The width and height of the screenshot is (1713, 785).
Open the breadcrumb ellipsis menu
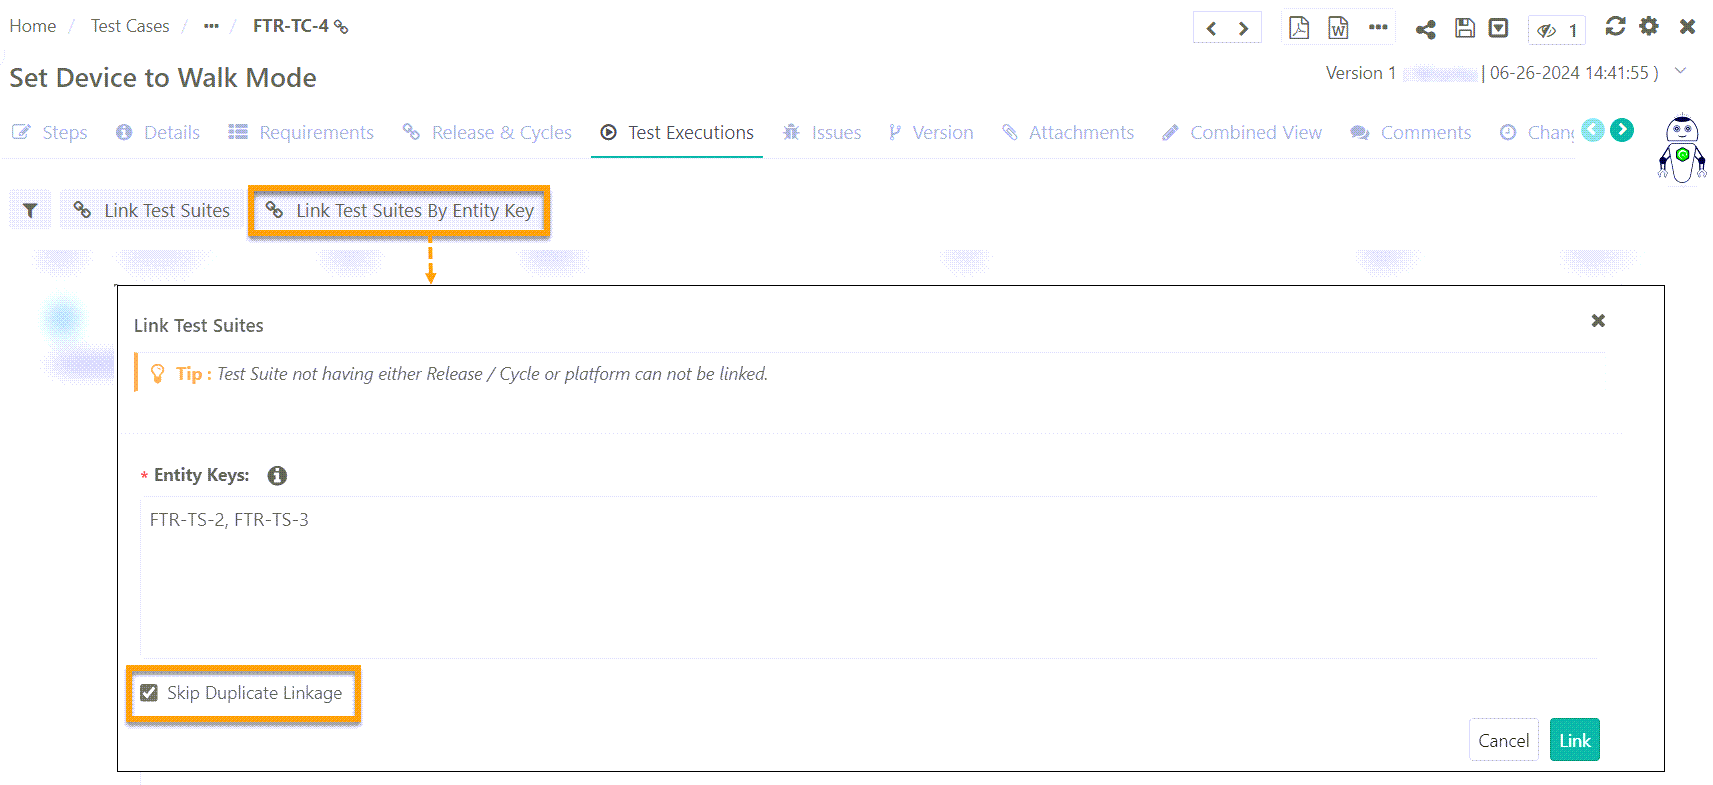pos(211,26)
